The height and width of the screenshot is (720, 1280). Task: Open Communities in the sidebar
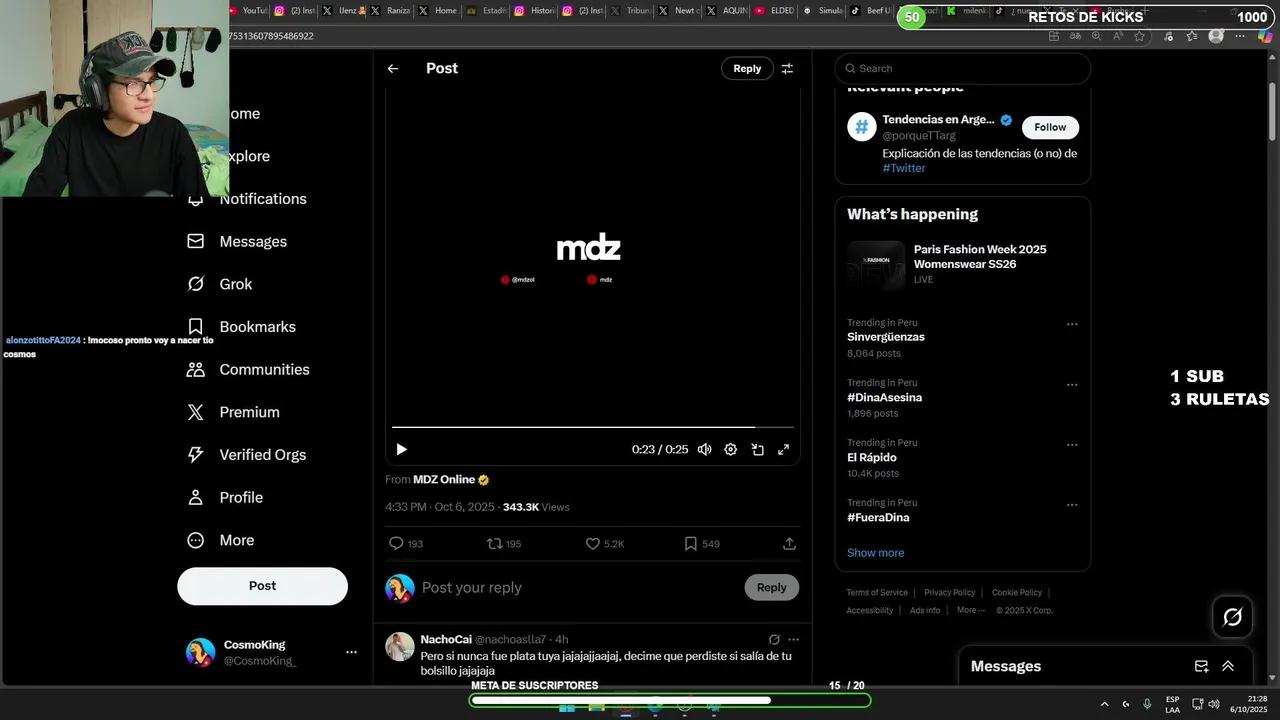tap(248, 370)
